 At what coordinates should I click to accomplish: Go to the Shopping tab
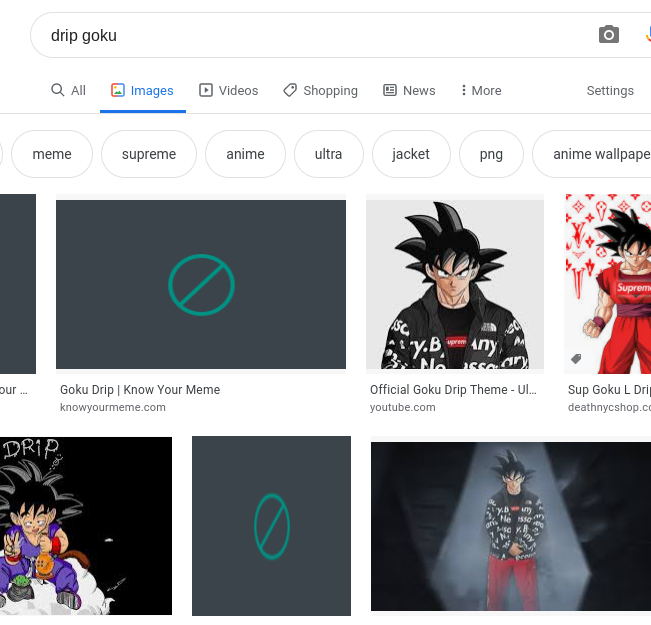tap(320, 90)
